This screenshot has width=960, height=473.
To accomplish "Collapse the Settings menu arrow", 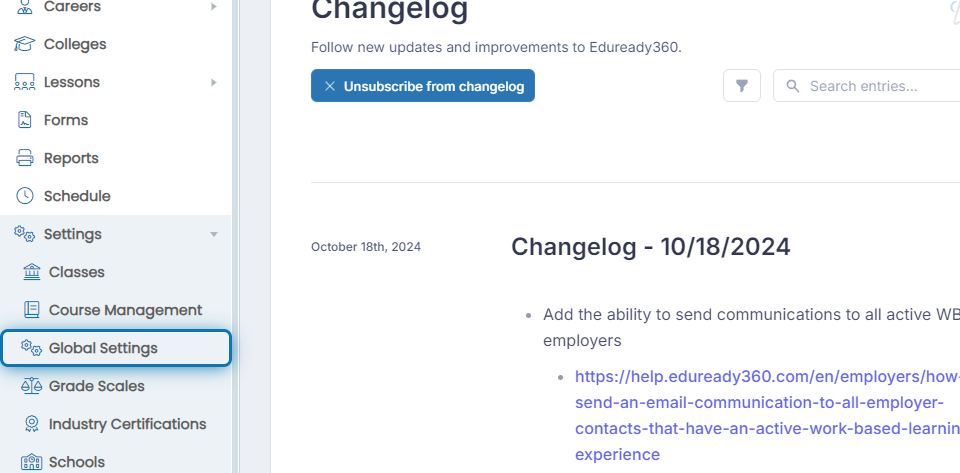I will [214, 234].
